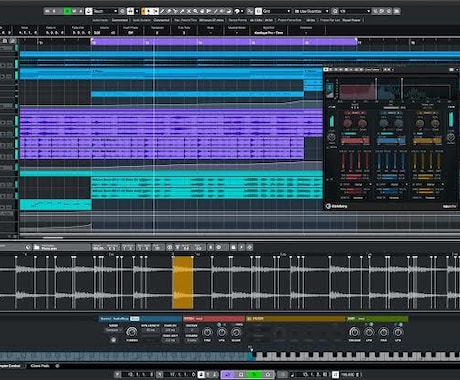Select the Range Selection tool in toolbar
The height and width of the screenshot is (380, 460).
coord(156,11)
